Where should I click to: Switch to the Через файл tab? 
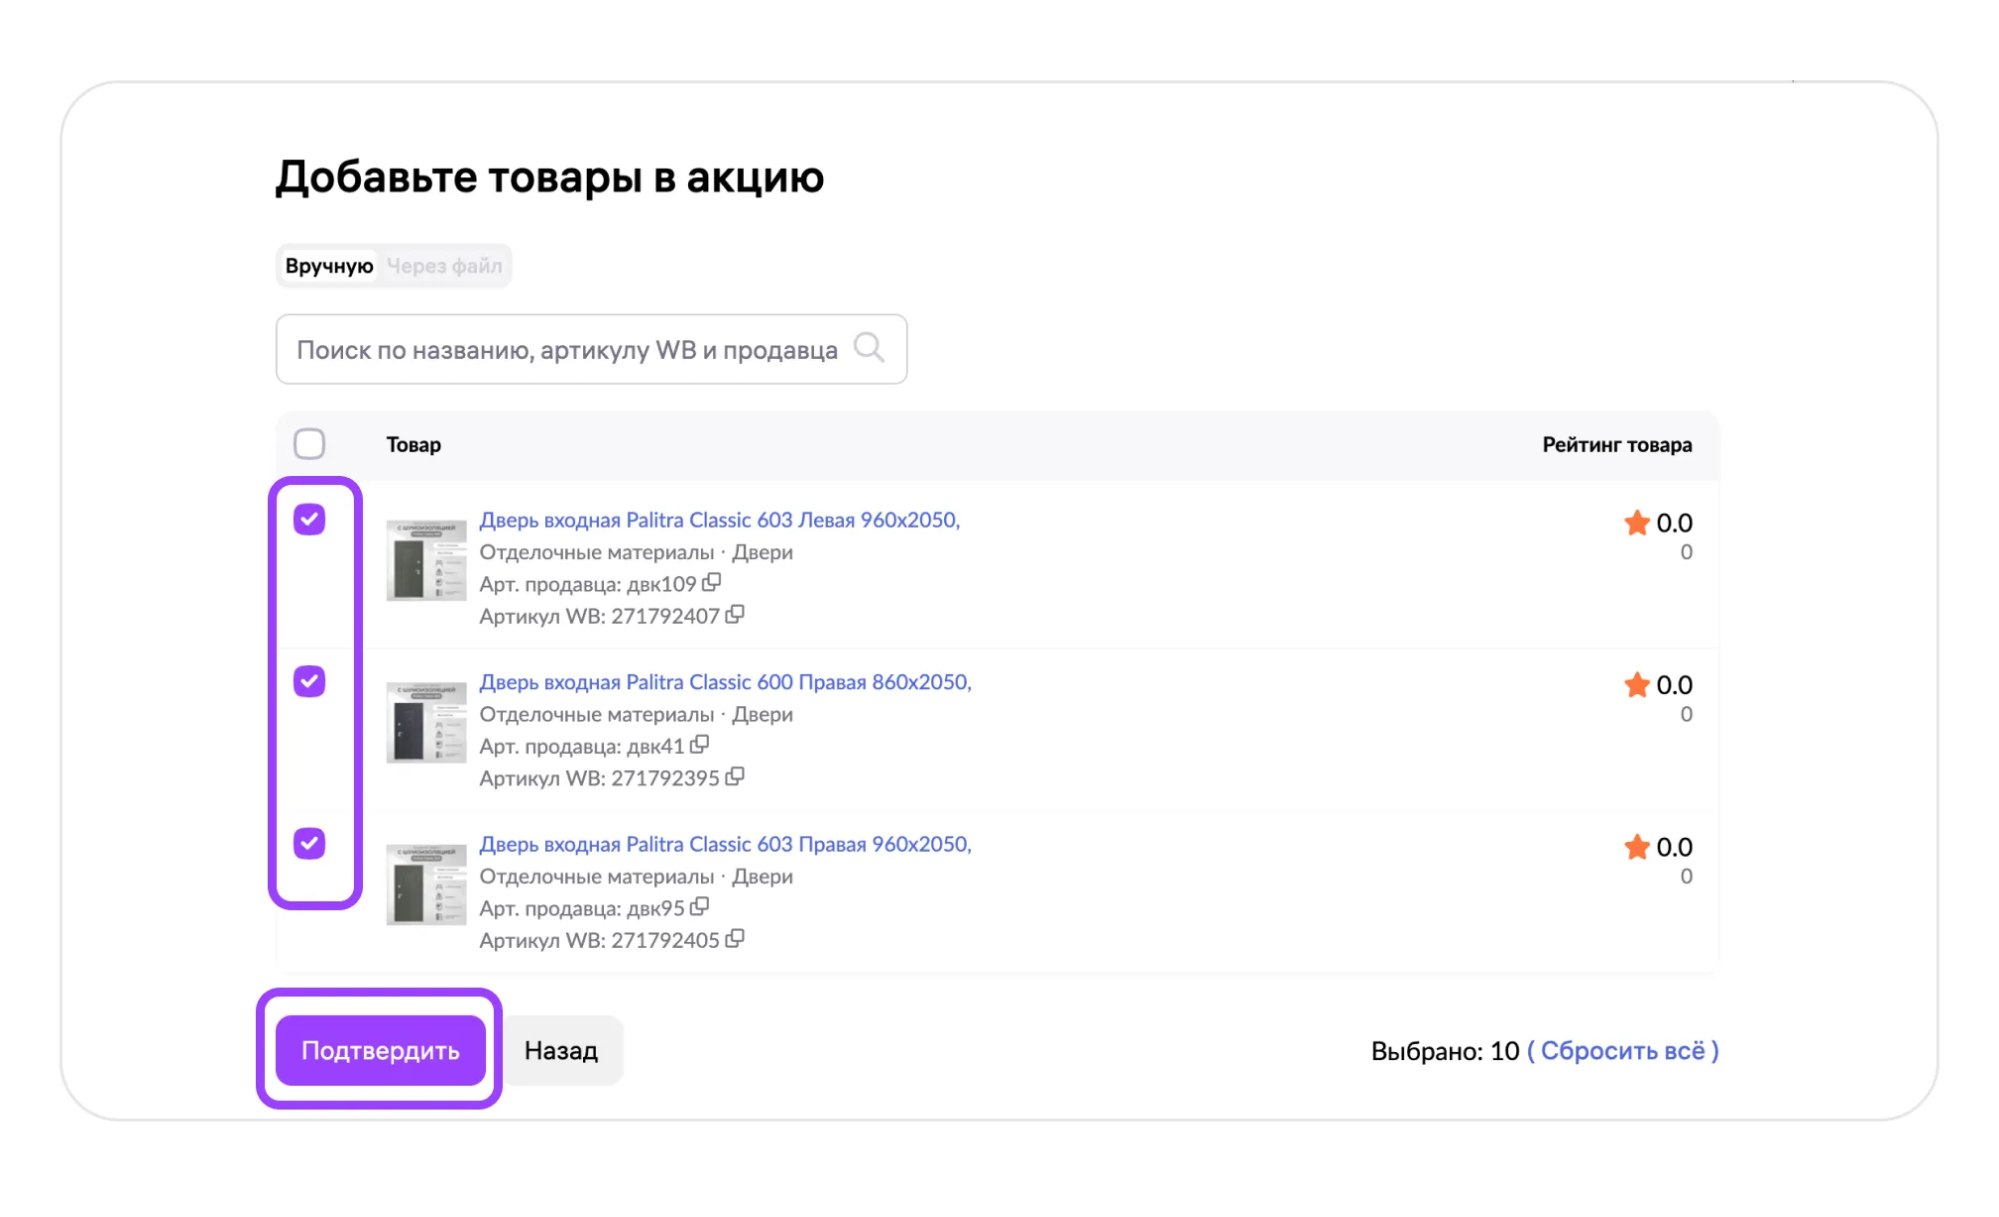[444, 266]
